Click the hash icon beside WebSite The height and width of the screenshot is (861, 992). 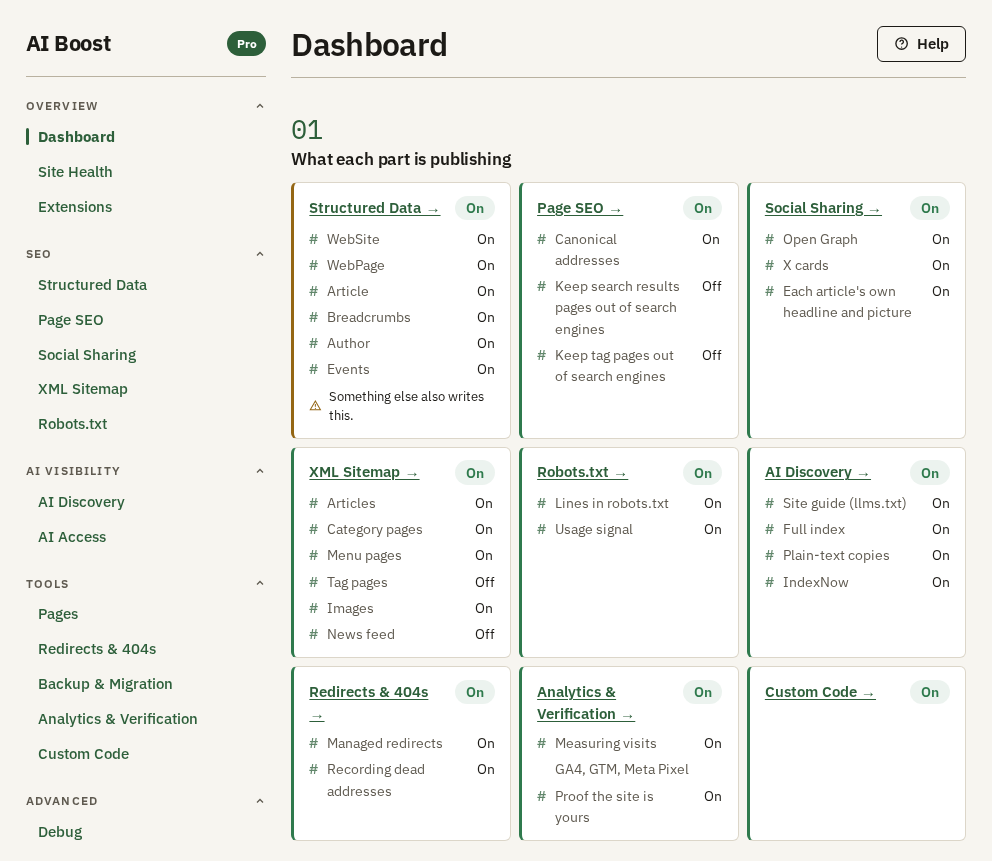tap(313, 240)
